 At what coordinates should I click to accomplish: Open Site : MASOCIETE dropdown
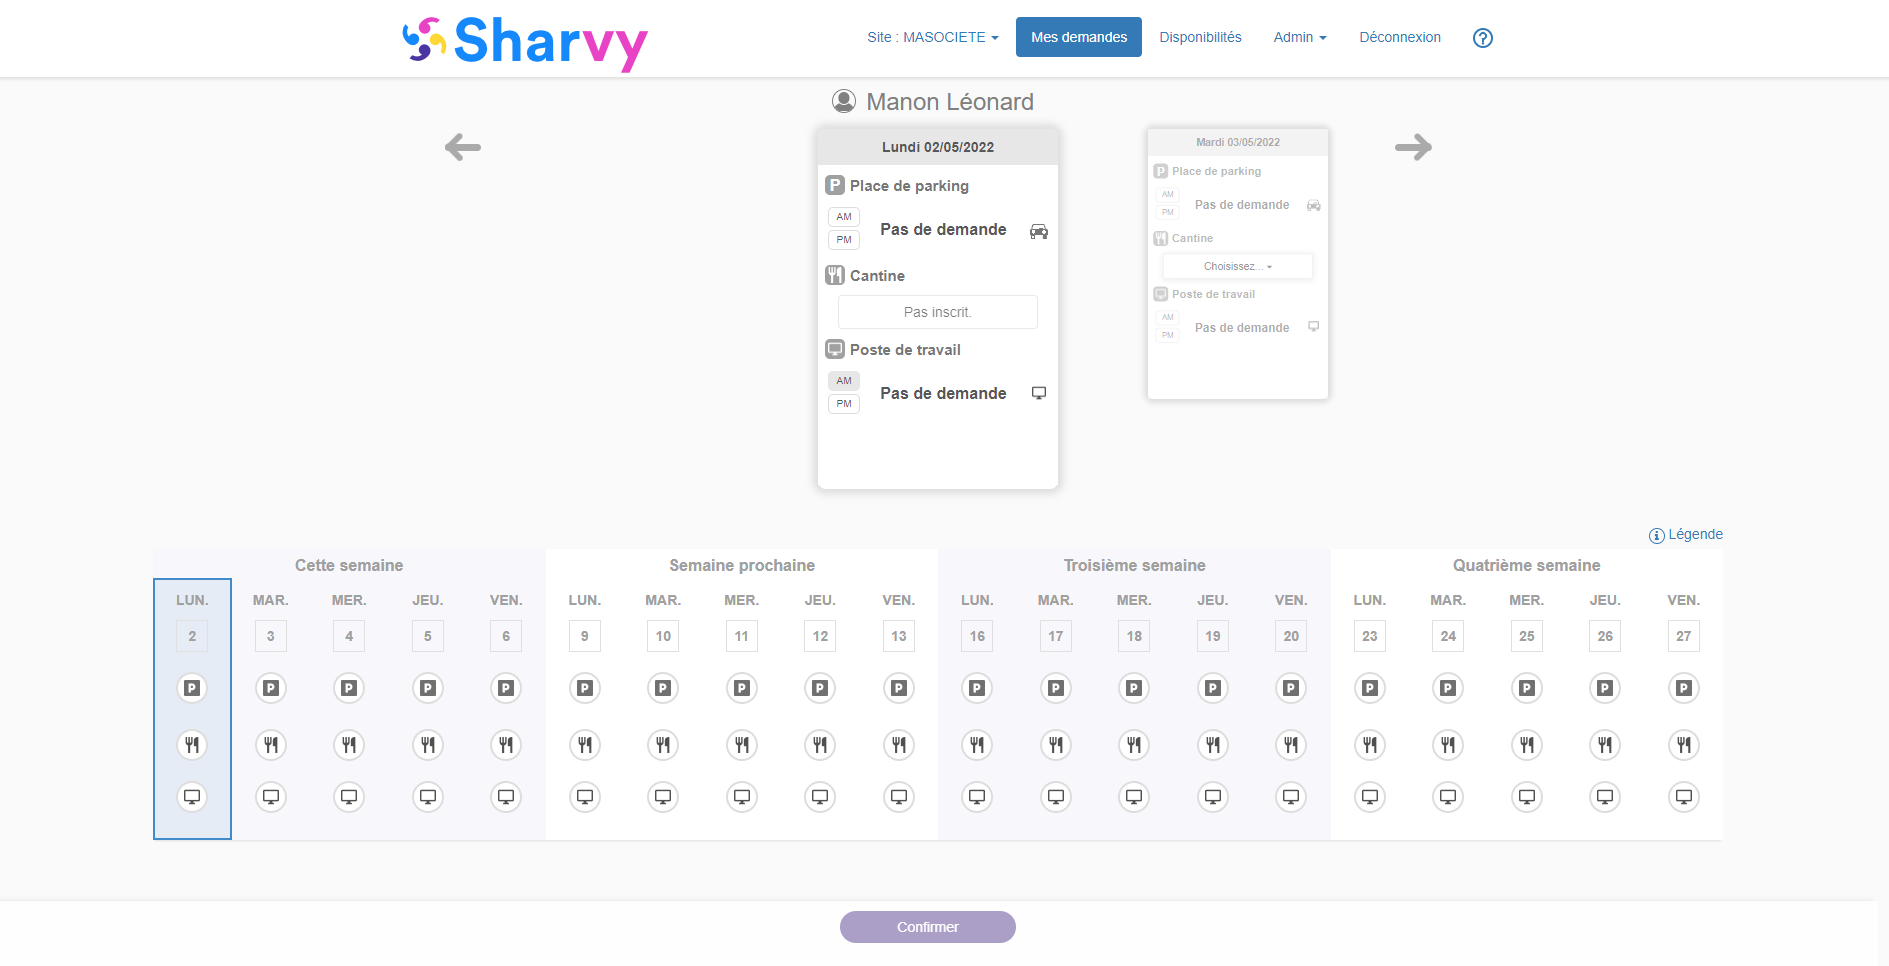(933, 37)
